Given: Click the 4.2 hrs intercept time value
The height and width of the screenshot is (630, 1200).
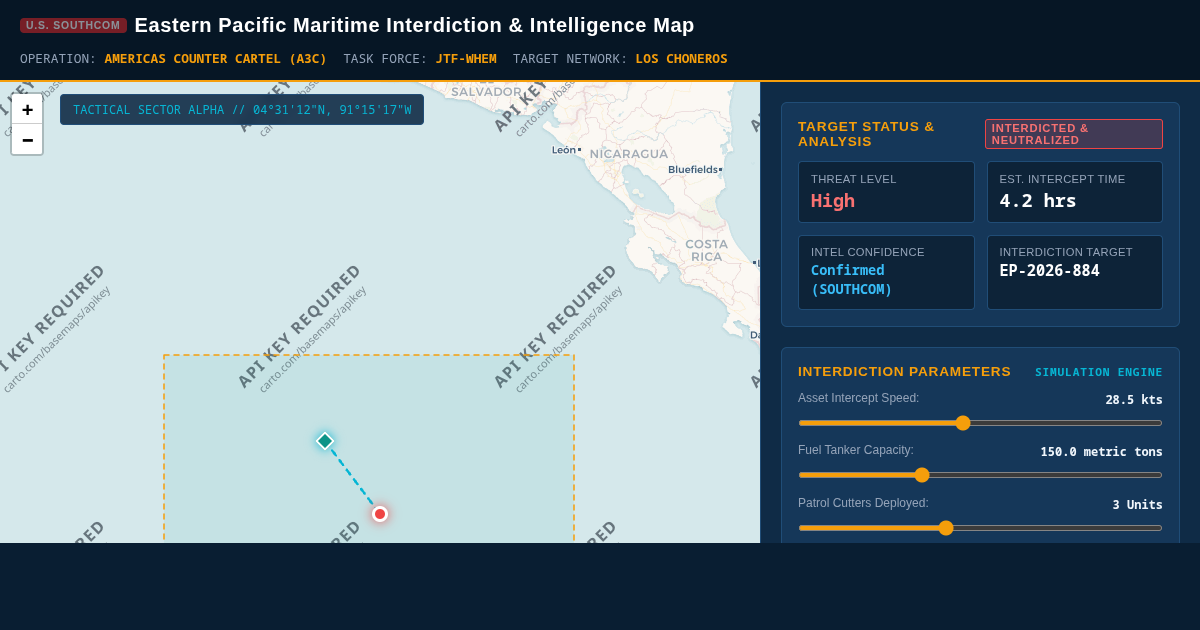Looking at the screenshot, I should pos(1038,200).
